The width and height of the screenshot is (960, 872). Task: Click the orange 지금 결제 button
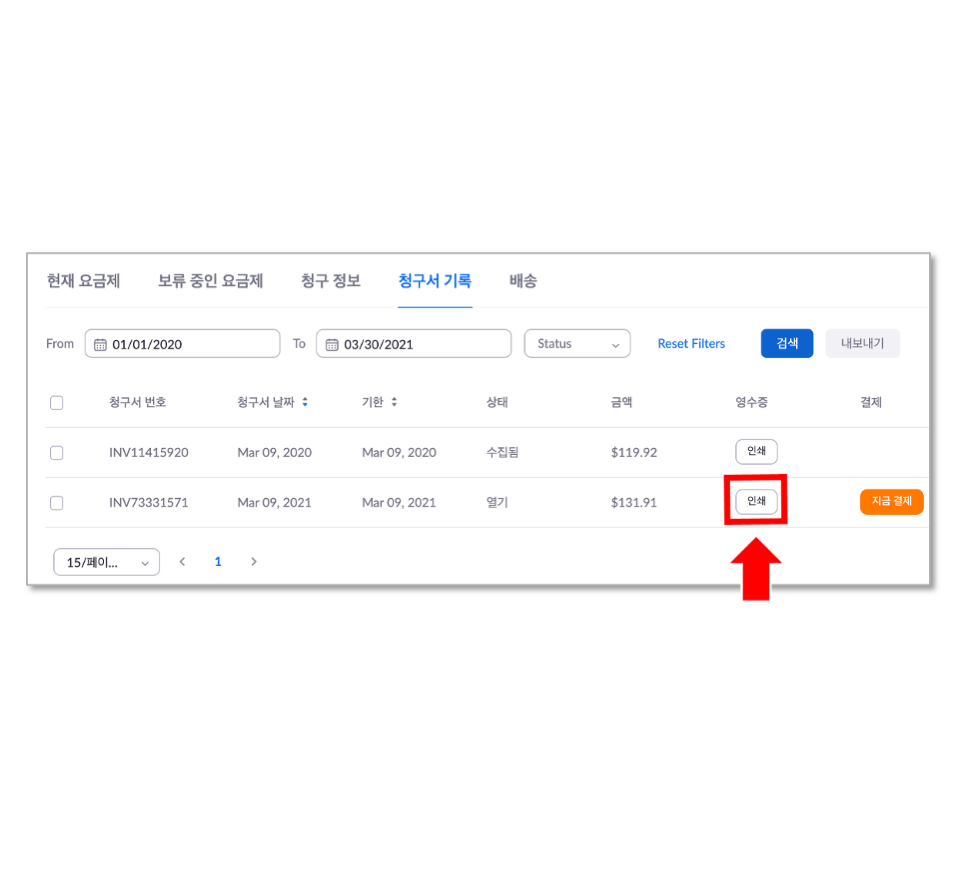point(891,502)
